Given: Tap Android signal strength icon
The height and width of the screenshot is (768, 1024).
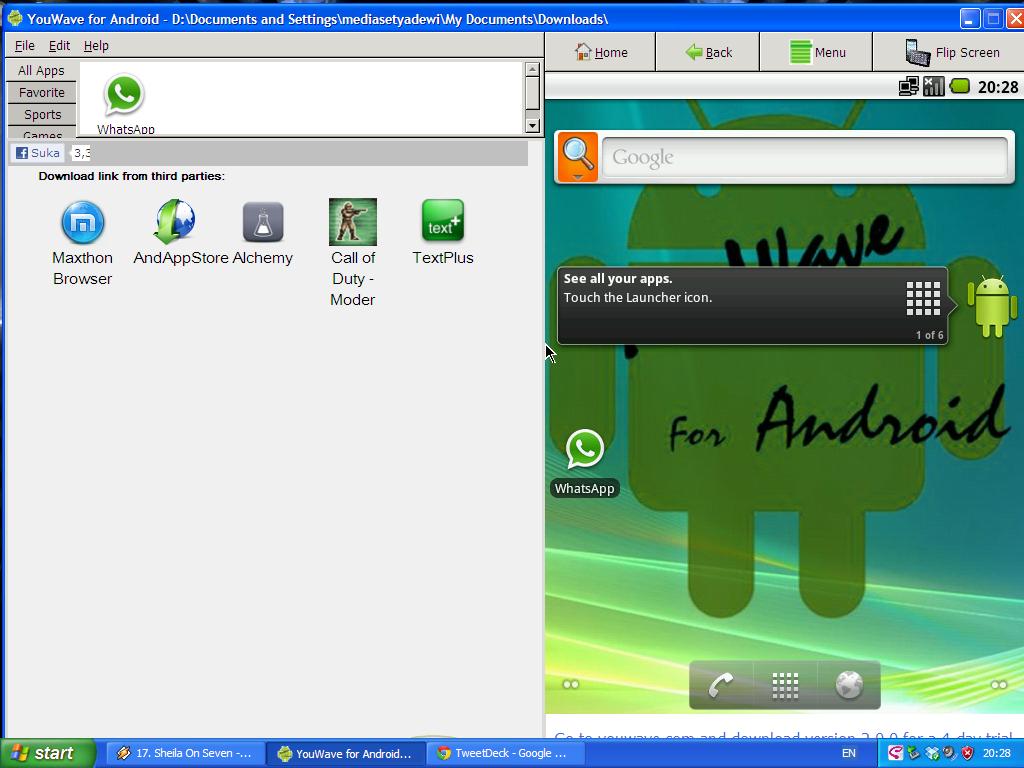Looking at the screenshot, I should pyautogui.click(x=934, y=86).
